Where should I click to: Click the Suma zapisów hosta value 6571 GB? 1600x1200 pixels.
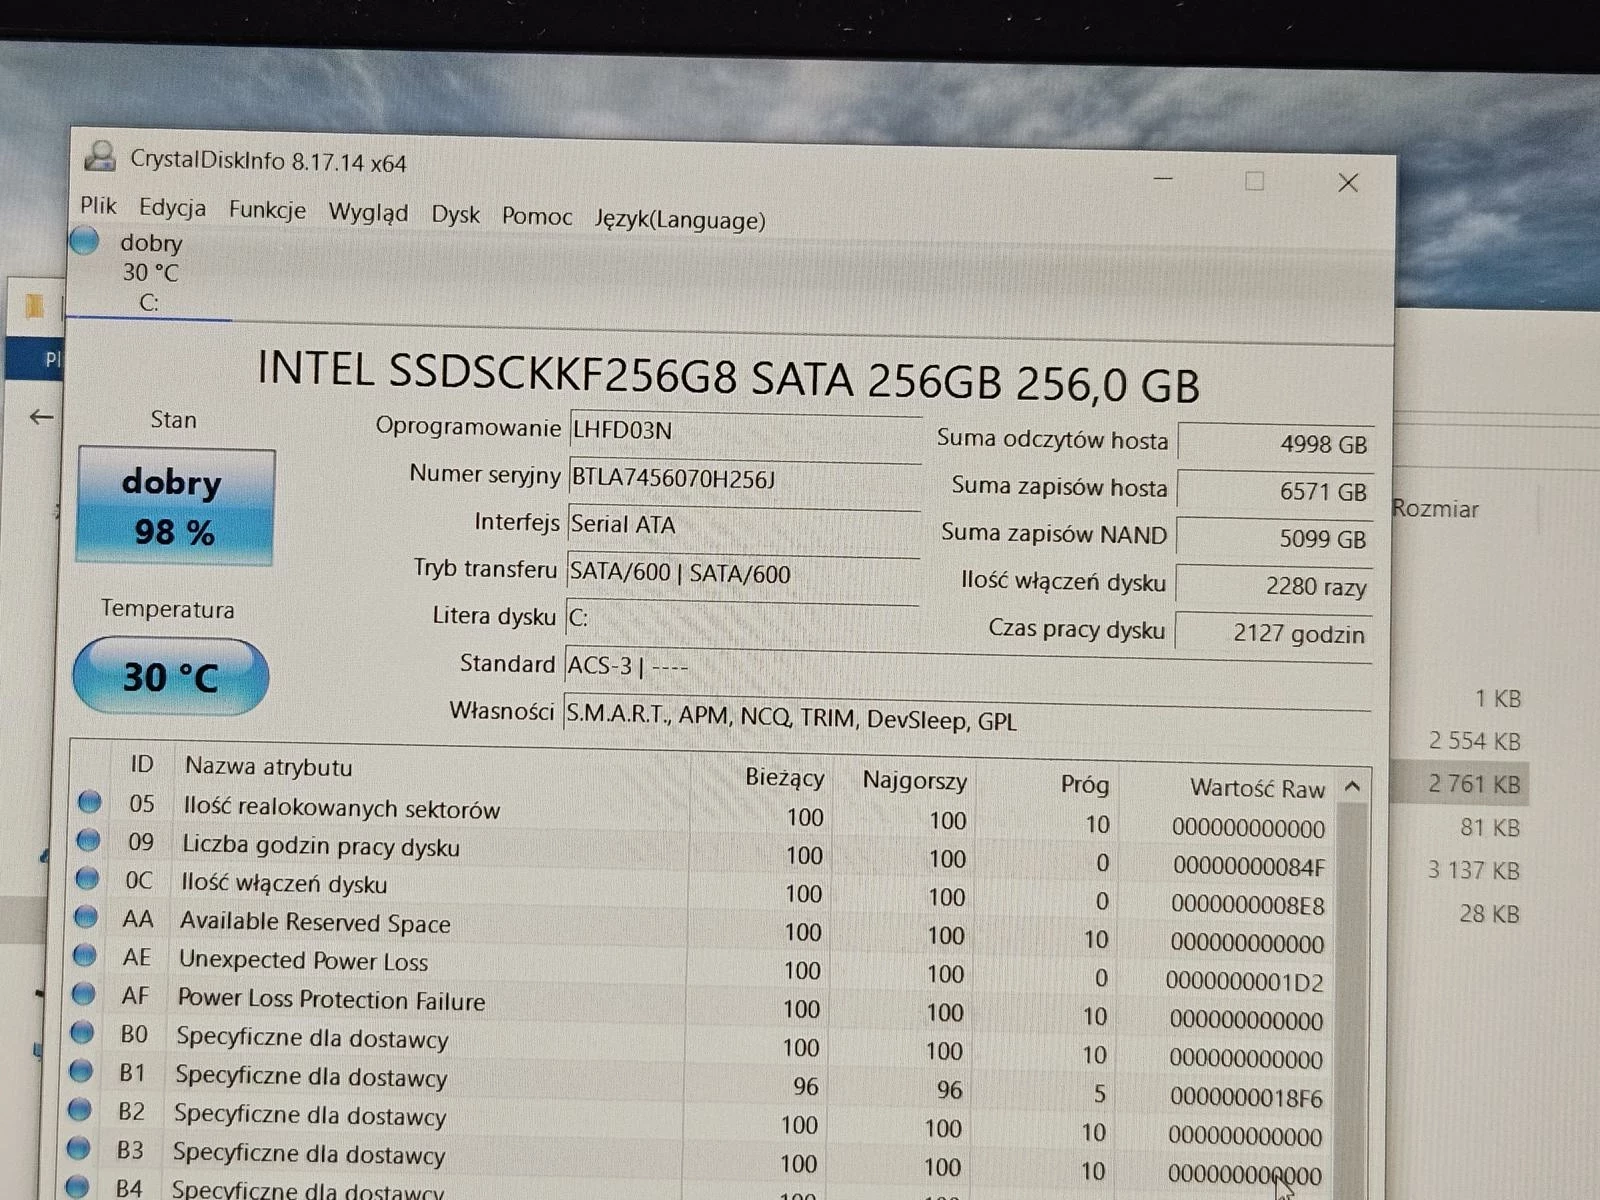(1275, 491)
